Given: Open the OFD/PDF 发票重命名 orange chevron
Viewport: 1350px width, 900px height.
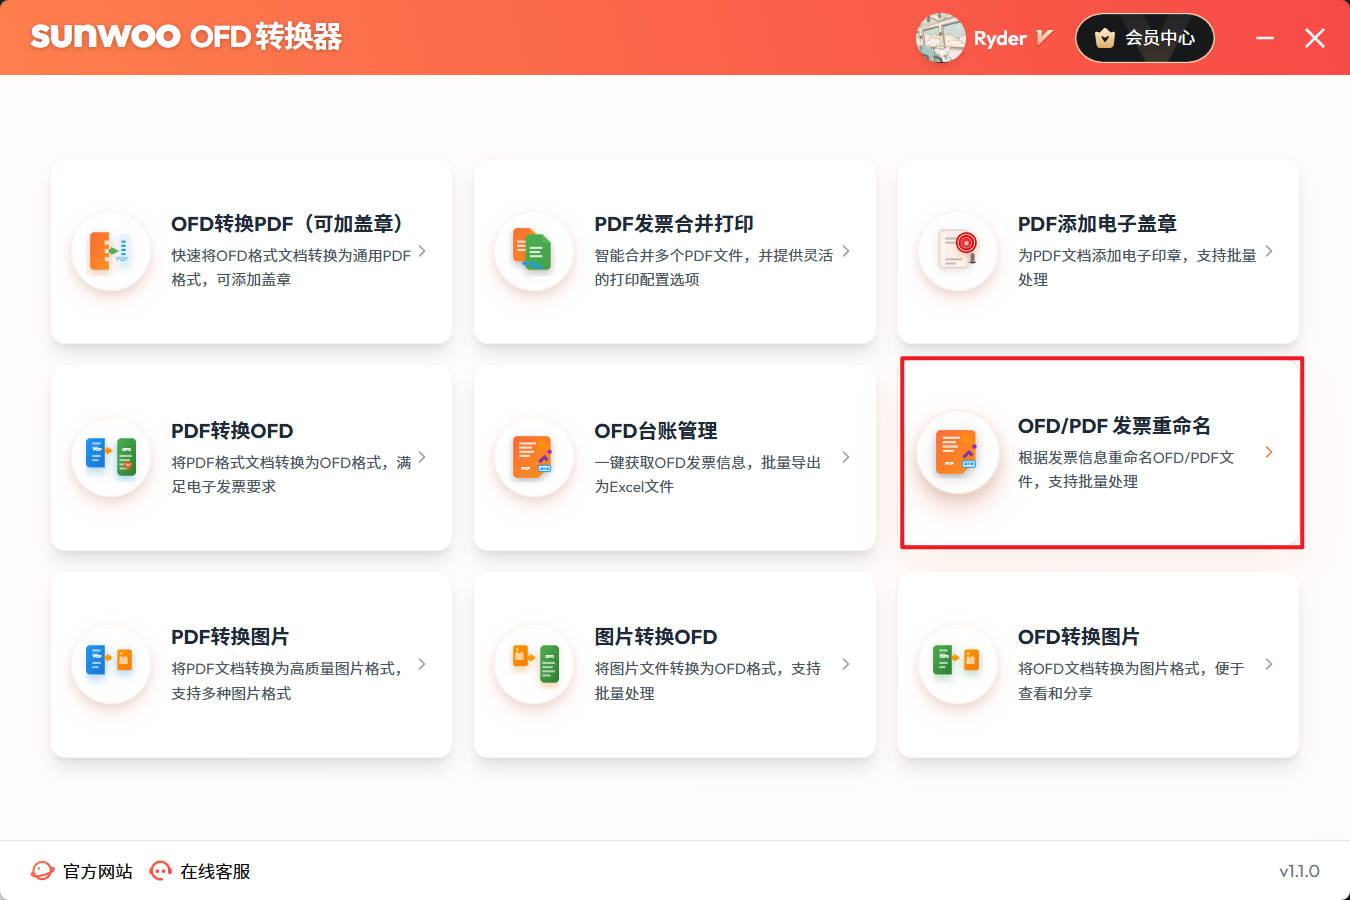Looking at the screenshot, I should click(x=1269, y=452).
